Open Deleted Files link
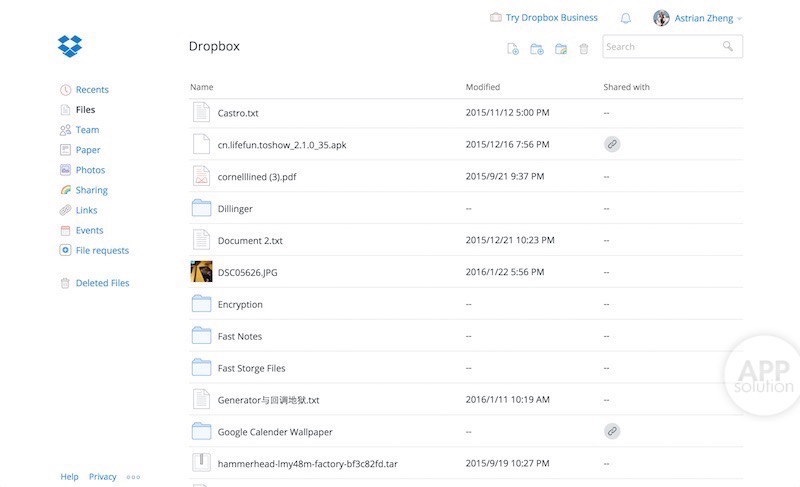The width and height of the screenshot is (800, 487). (x=103, y=283)
